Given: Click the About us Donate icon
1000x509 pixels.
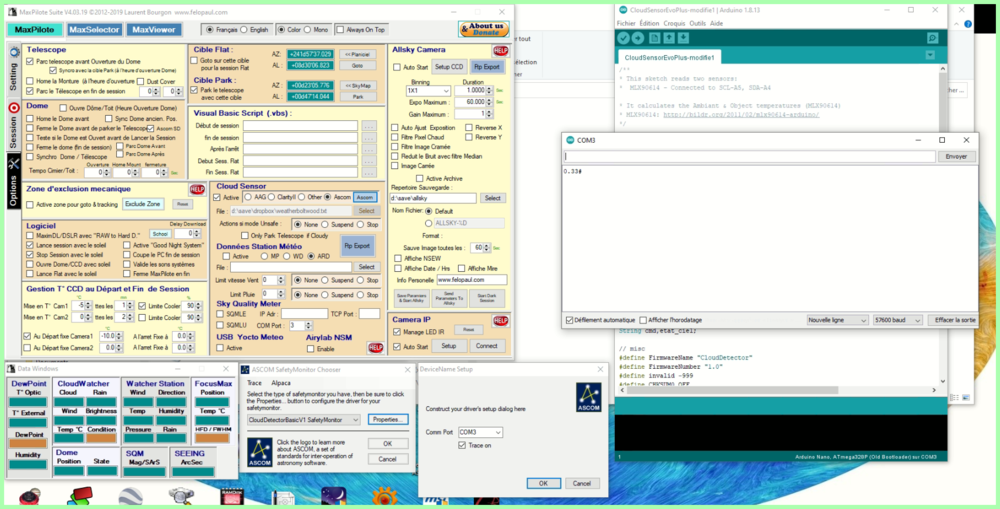Looking at the screenshot, I should coord(483,29).
